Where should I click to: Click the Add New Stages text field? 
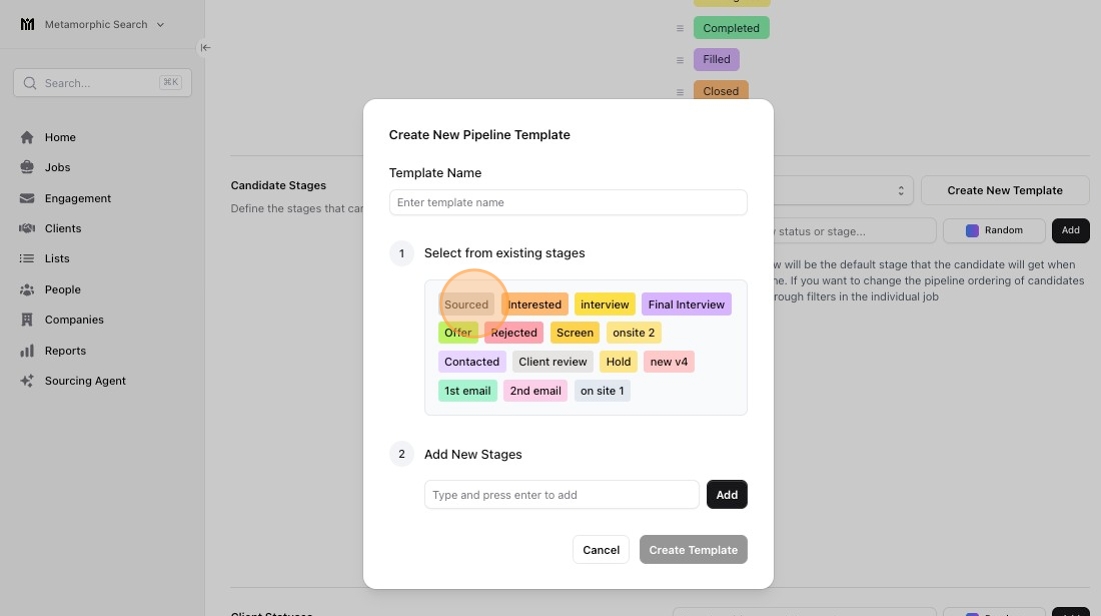point(561,495)
